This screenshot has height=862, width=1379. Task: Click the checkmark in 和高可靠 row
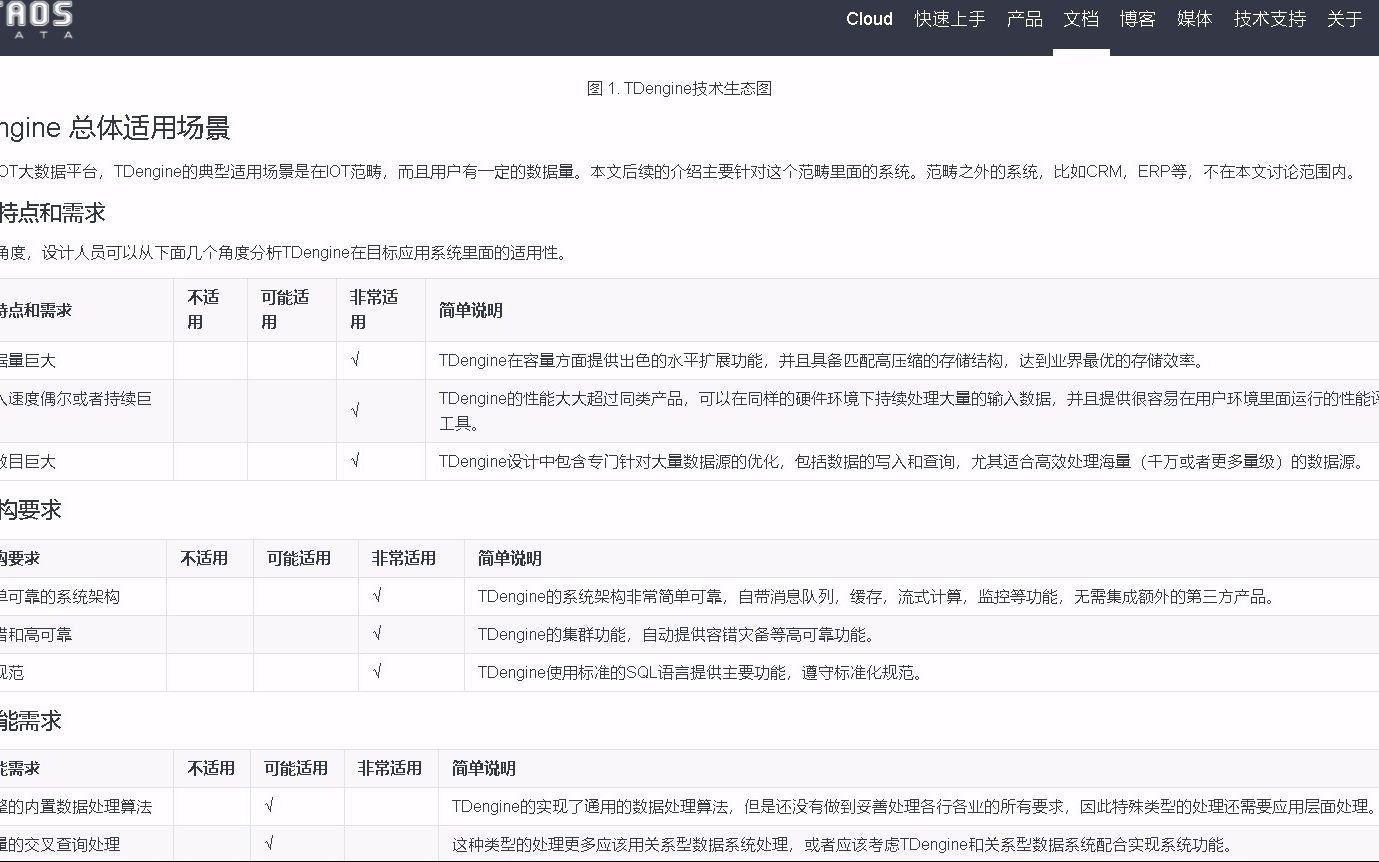point(377,634)
